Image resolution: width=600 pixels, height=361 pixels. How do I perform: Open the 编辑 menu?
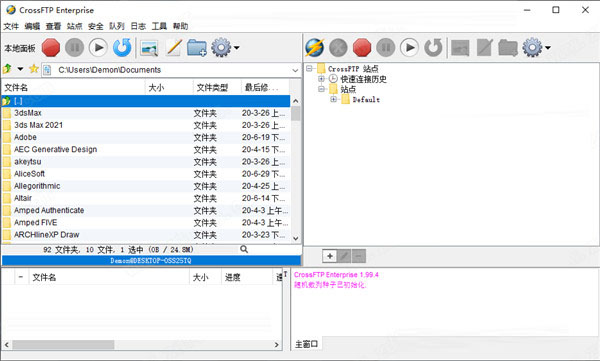pyautogui.click(x=32, y=26)
